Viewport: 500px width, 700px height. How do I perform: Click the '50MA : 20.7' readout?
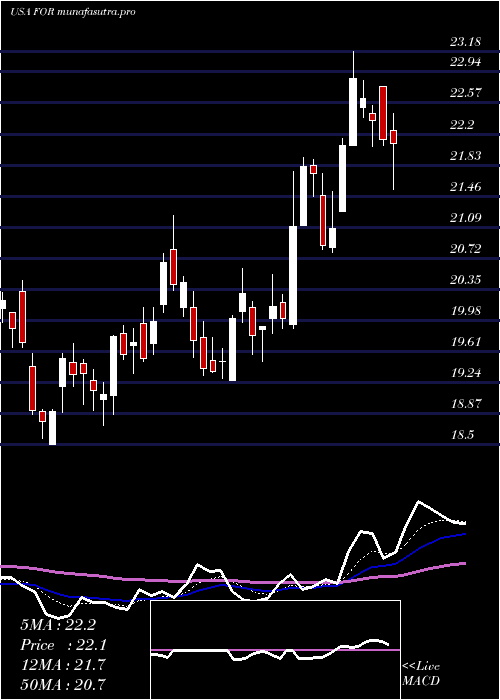point(63,684)
